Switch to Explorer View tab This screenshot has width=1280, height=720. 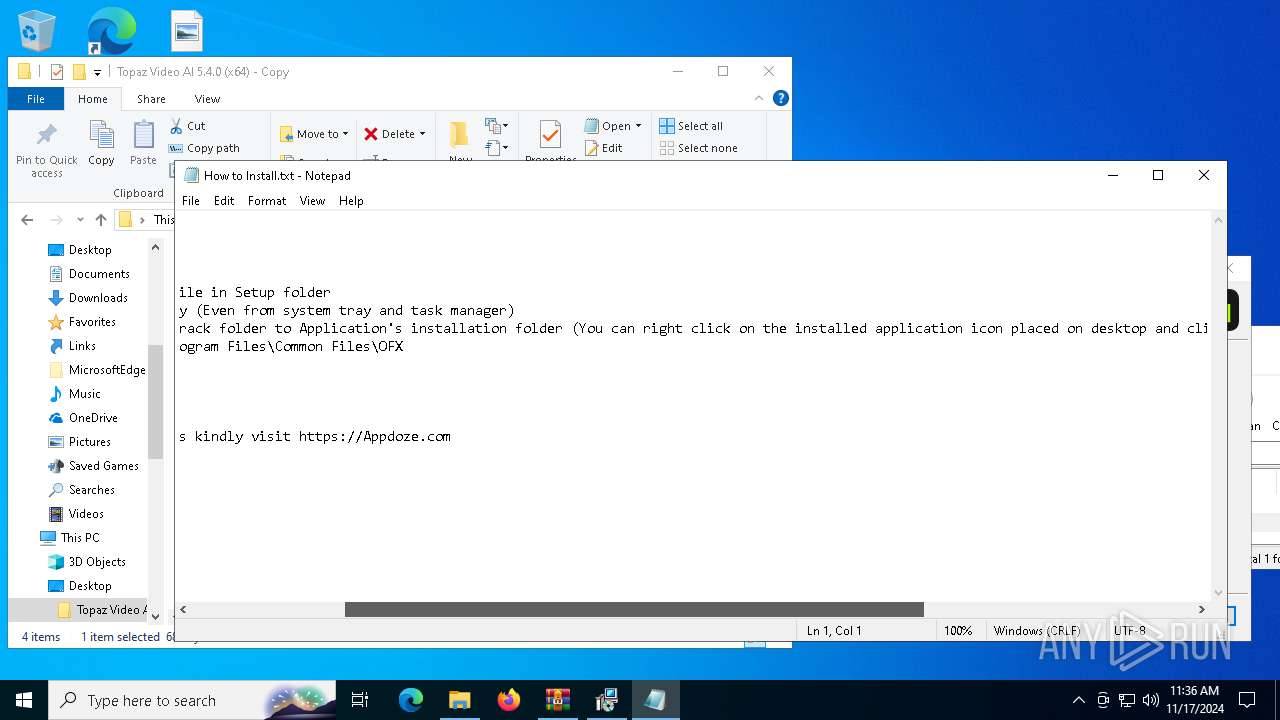tap(207, 99)
